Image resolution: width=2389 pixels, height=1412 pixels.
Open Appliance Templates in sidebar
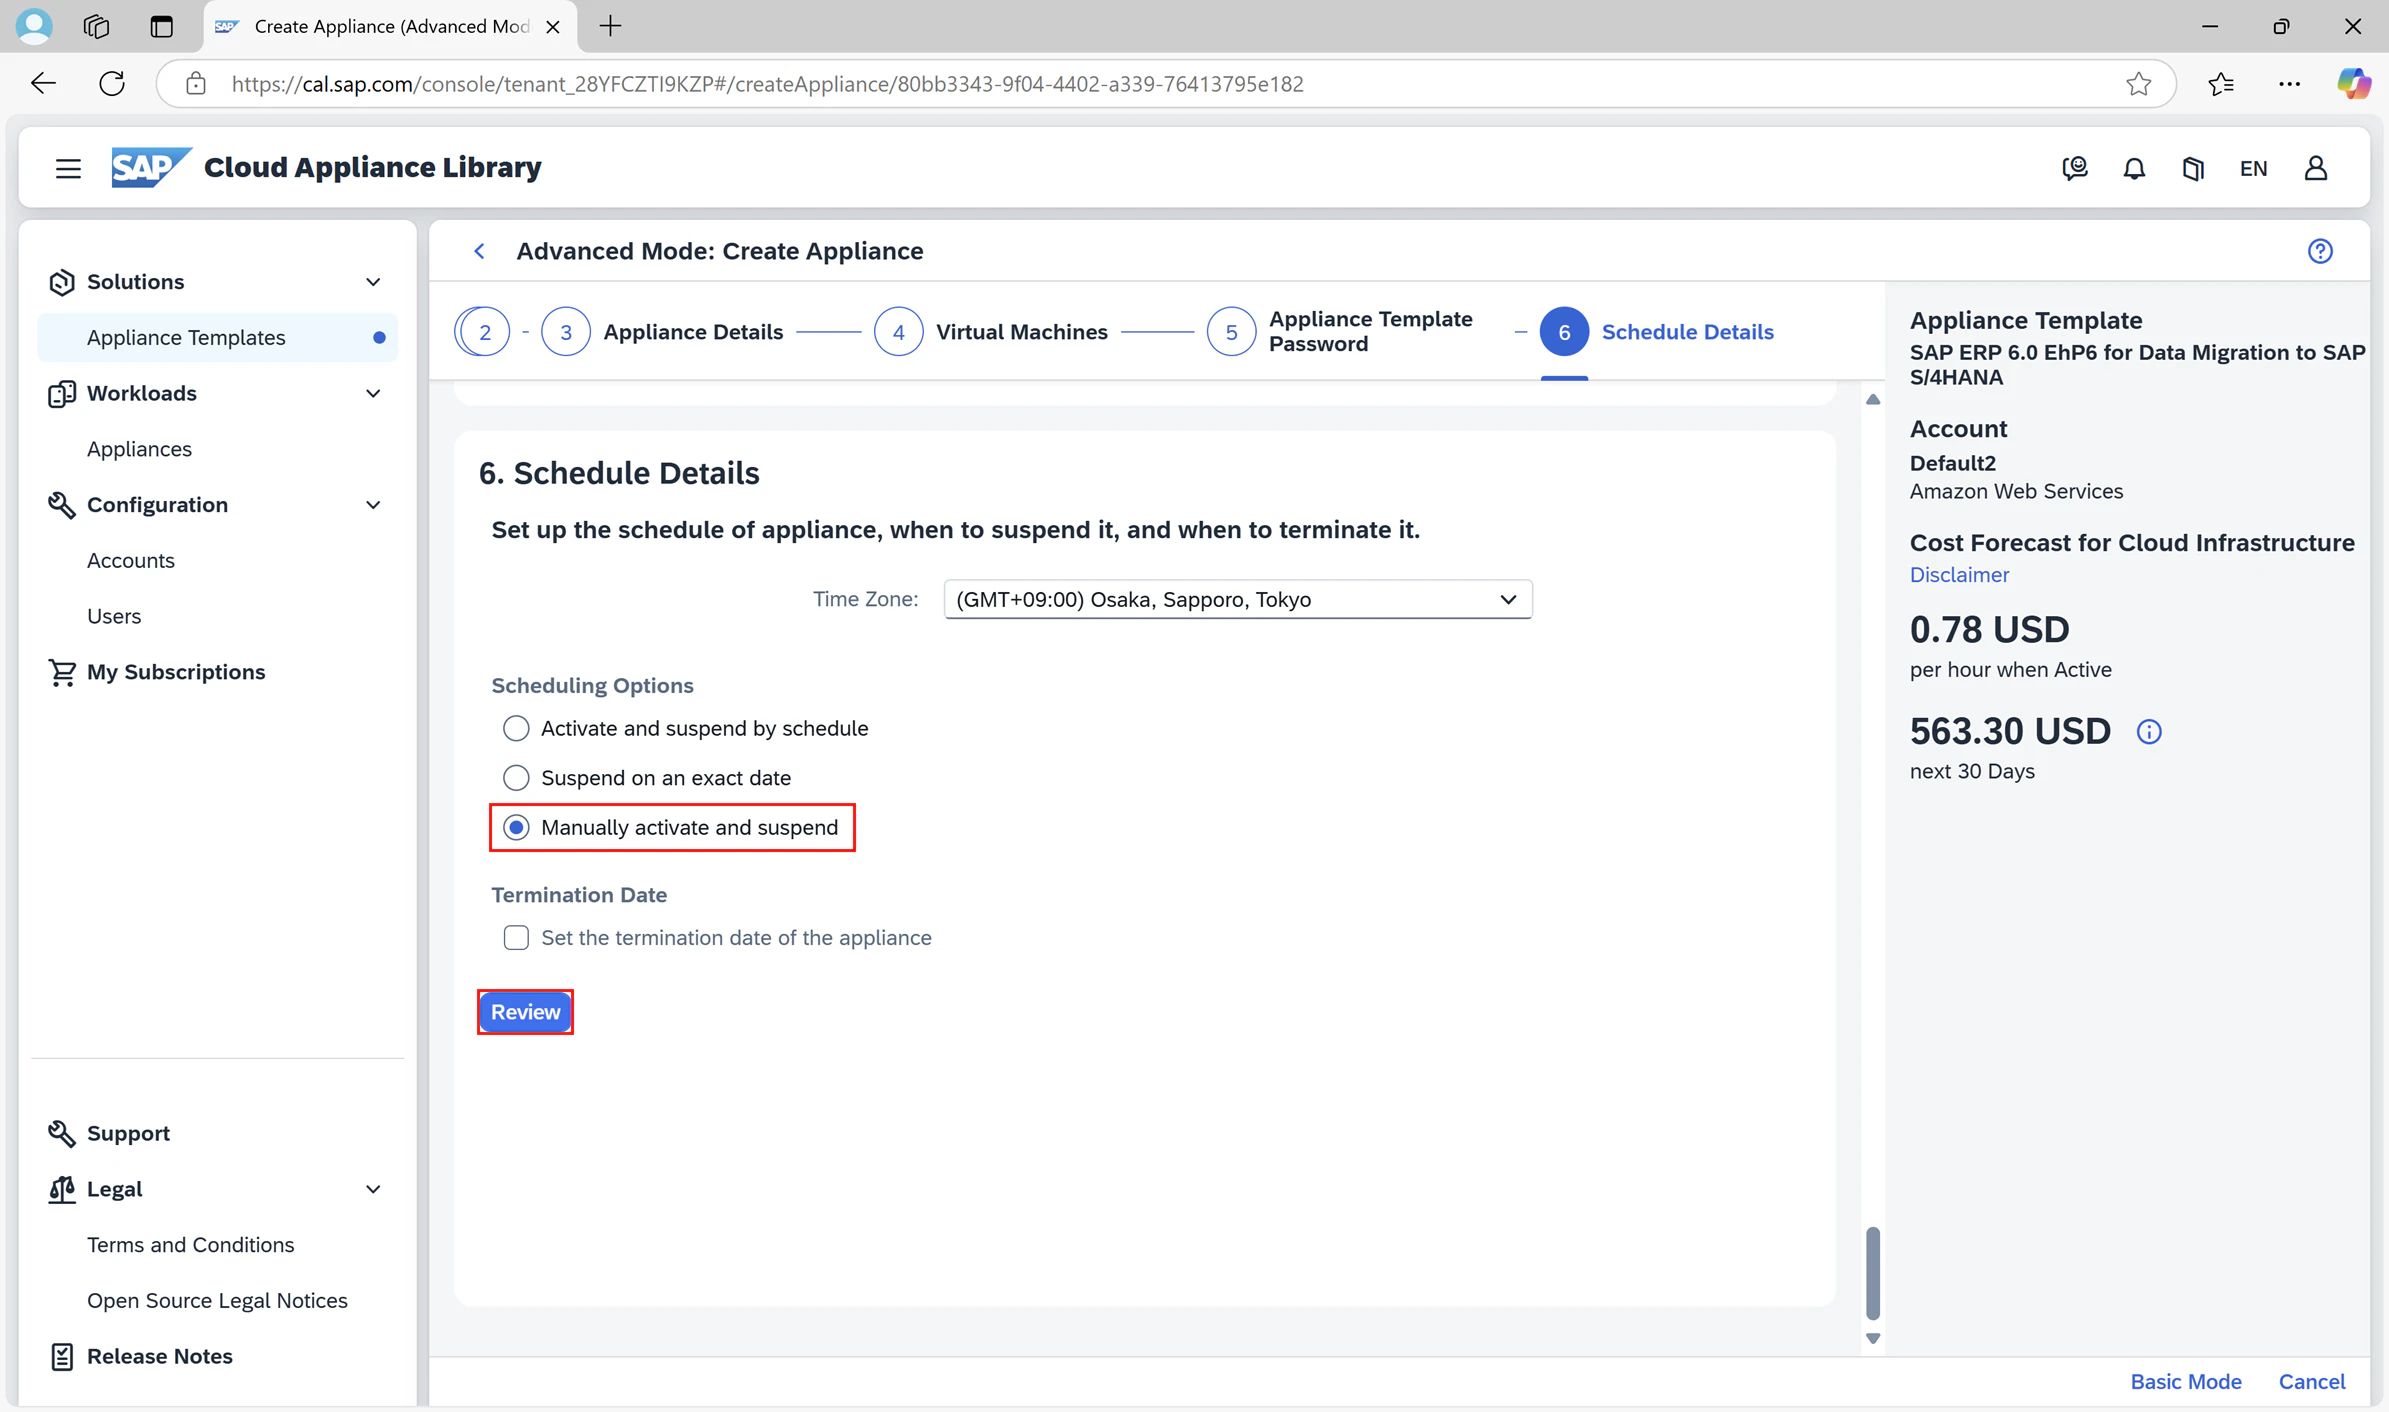tap(217, 338)
